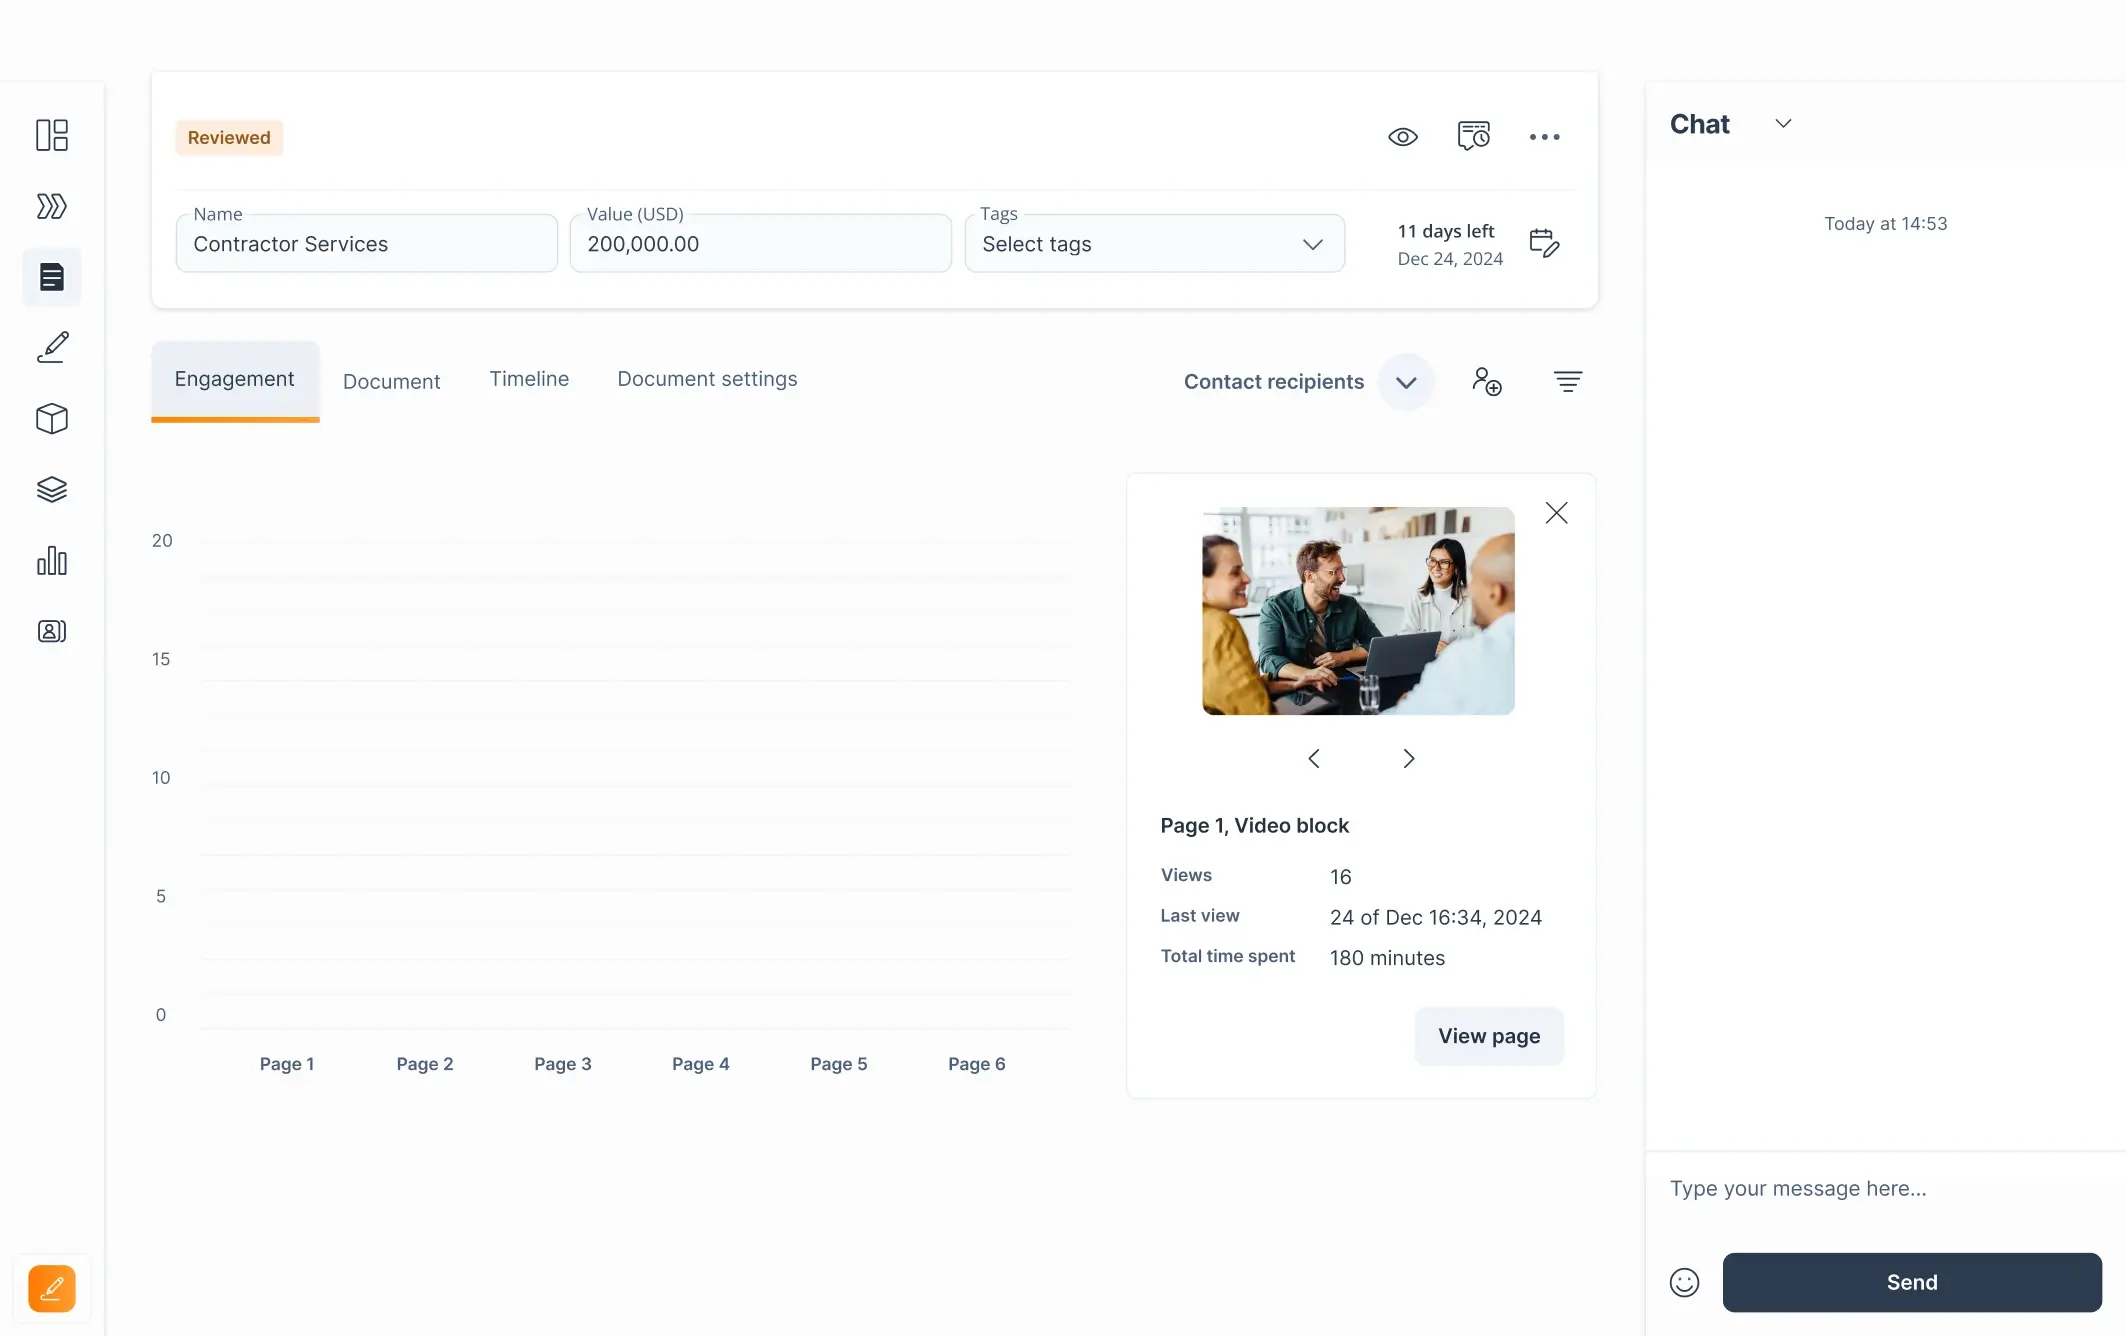Navigate to next page in Video block

click(x=1408, y=757)
